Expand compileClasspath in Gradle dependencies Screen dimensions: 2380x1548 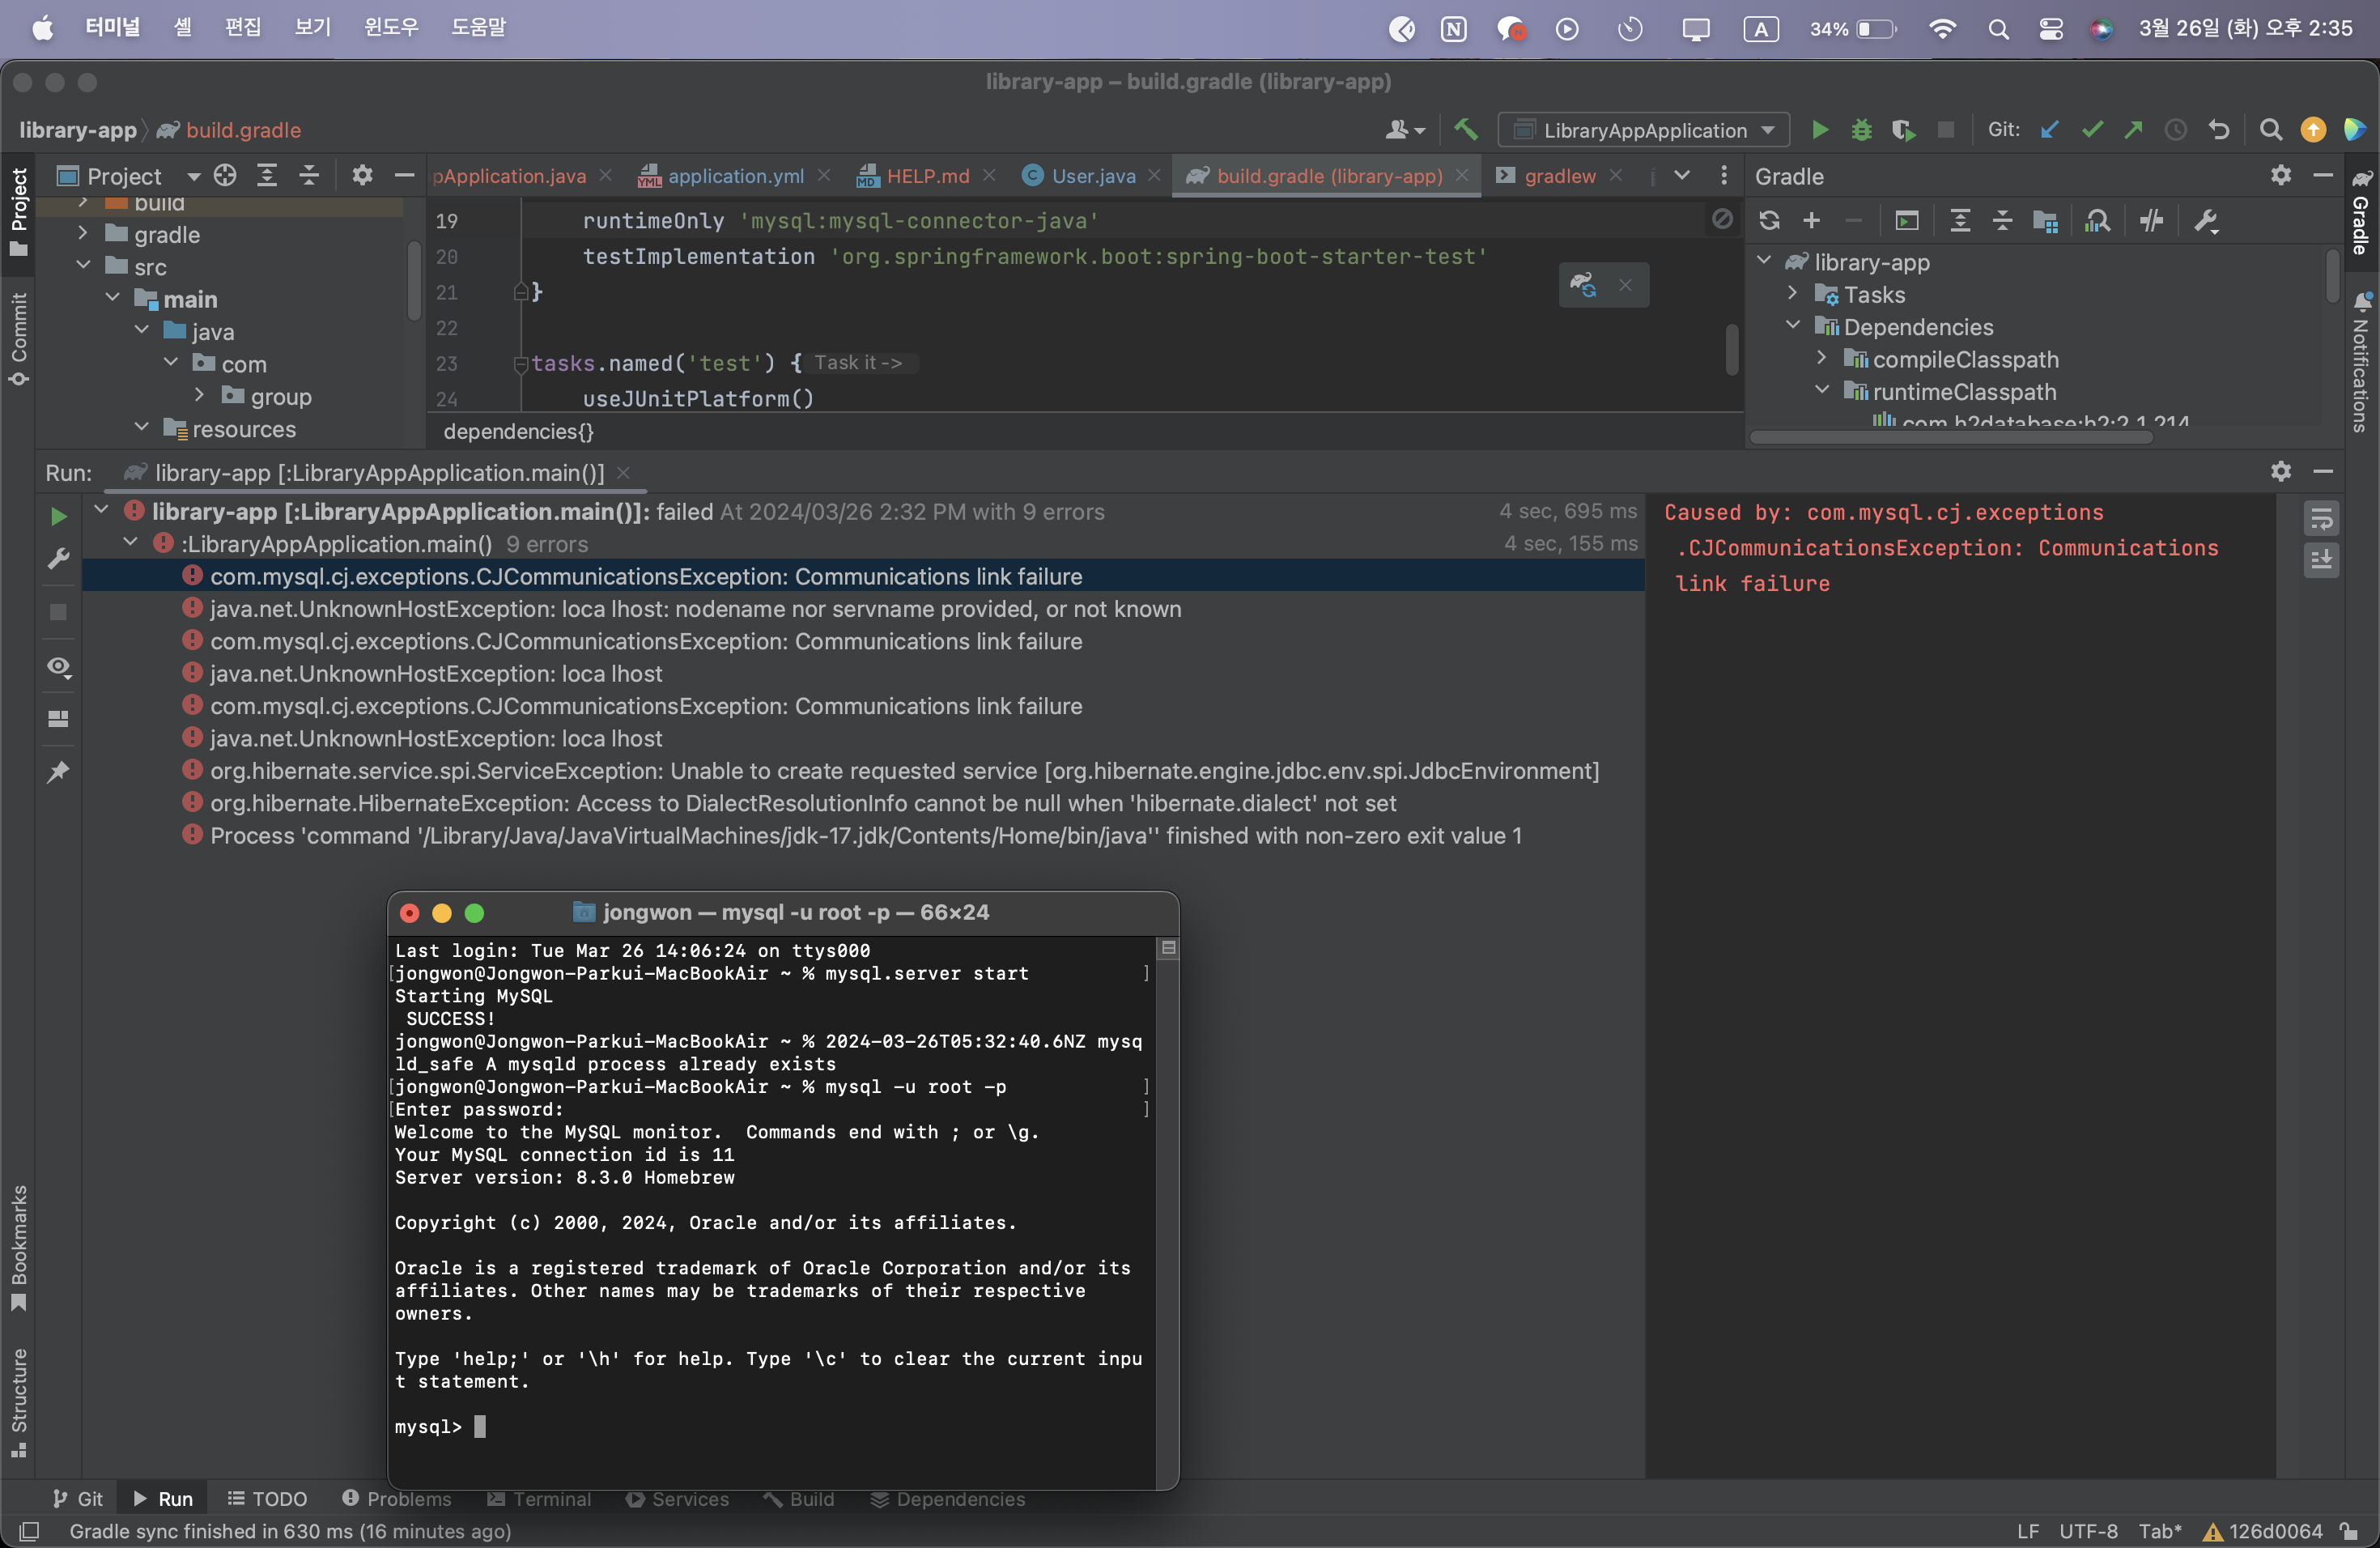click(x=1822, y=359)
